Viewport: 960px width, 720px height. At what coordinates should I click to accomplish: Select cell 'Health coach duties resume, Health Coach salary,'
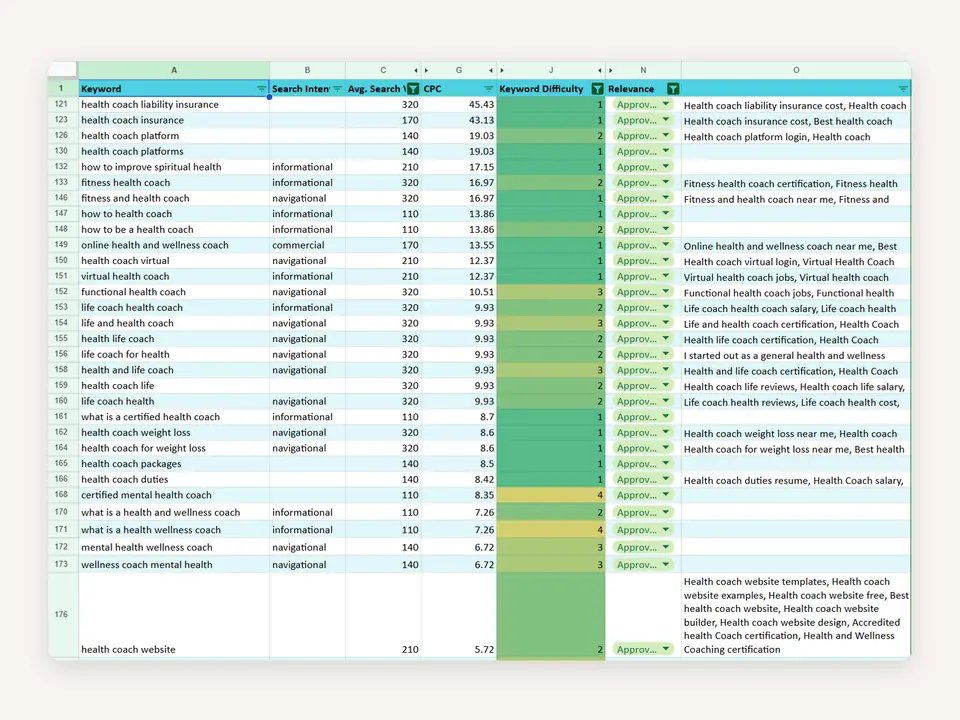tap(796, 479)
